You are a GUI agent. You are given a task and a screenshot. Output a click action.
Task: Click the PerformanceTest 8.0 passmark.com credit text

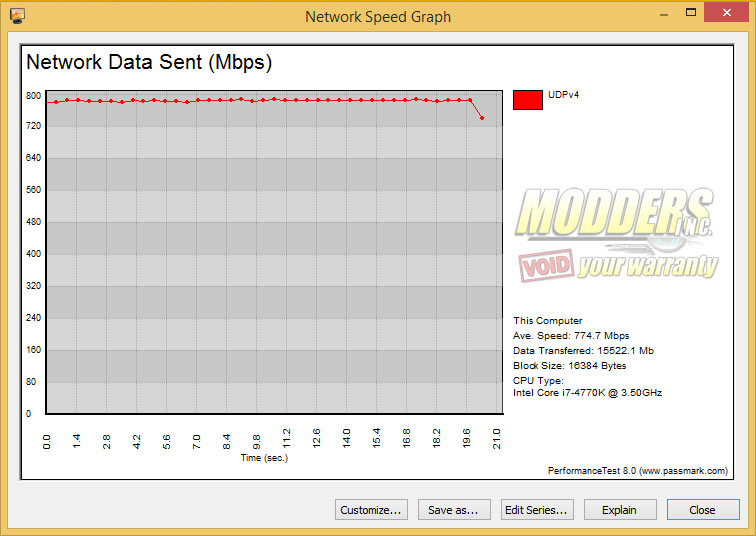click(637, 470)
